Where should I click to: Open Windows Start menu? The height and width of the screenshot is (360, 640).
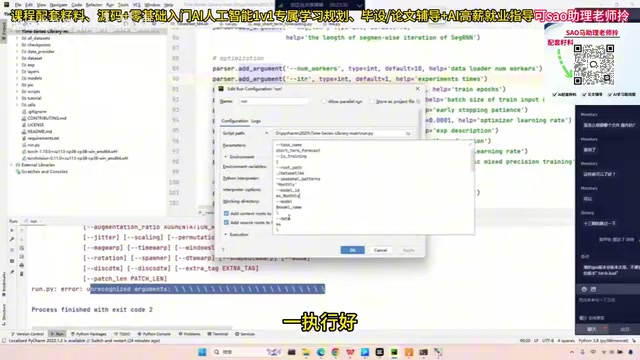pos(202,352)
